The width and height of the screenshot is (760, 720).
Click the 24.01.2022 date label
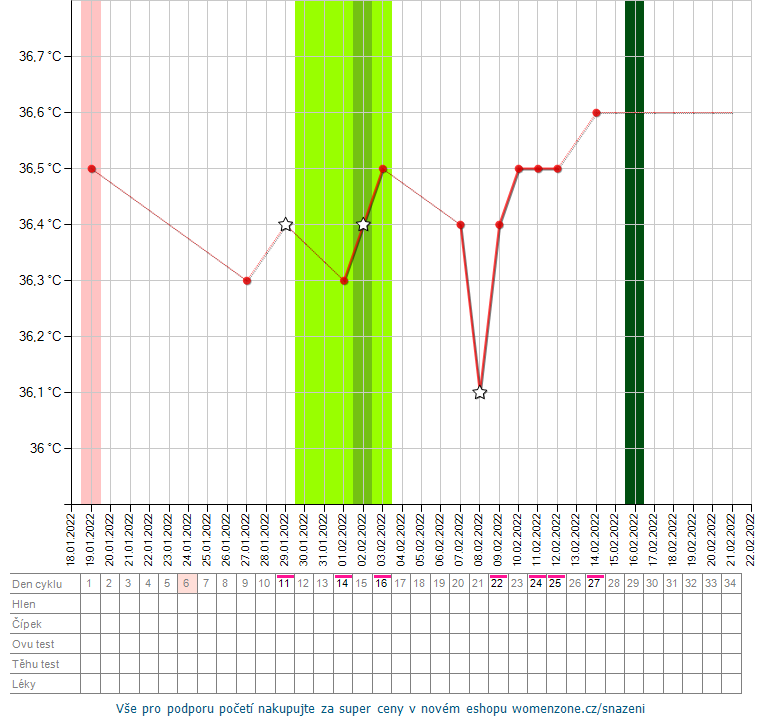pos(188,540)
